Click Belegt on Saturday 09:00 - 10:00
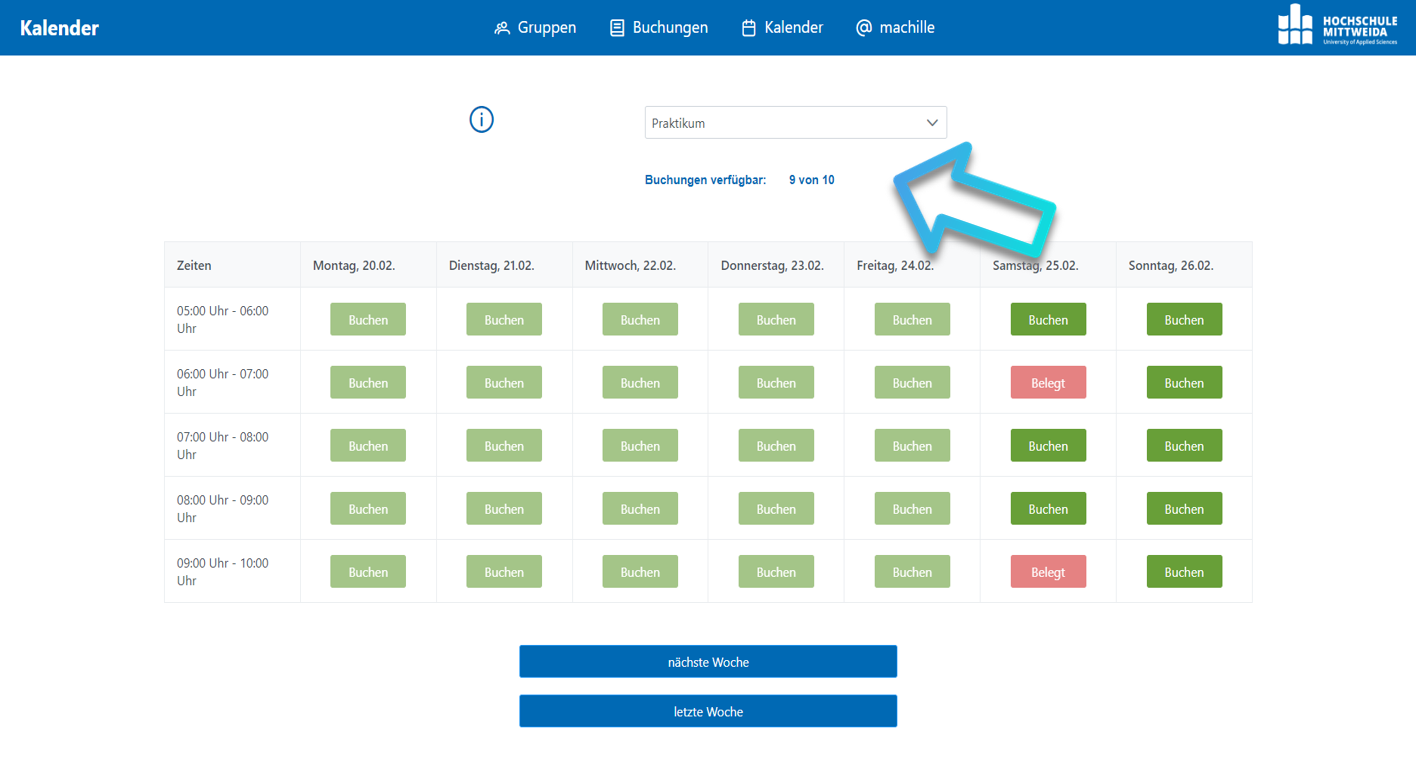Screen dimensions: 1416x782 click(x=1048, y=572)
